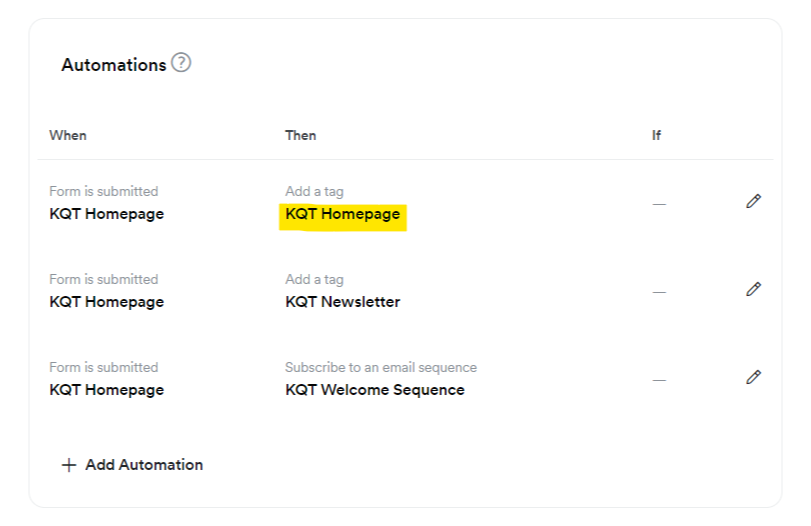Image resolution: width=811 pixels, height=526 pixels.
Task: Edit the KQT Welcome Sequence automation
Action: [753, 377]
